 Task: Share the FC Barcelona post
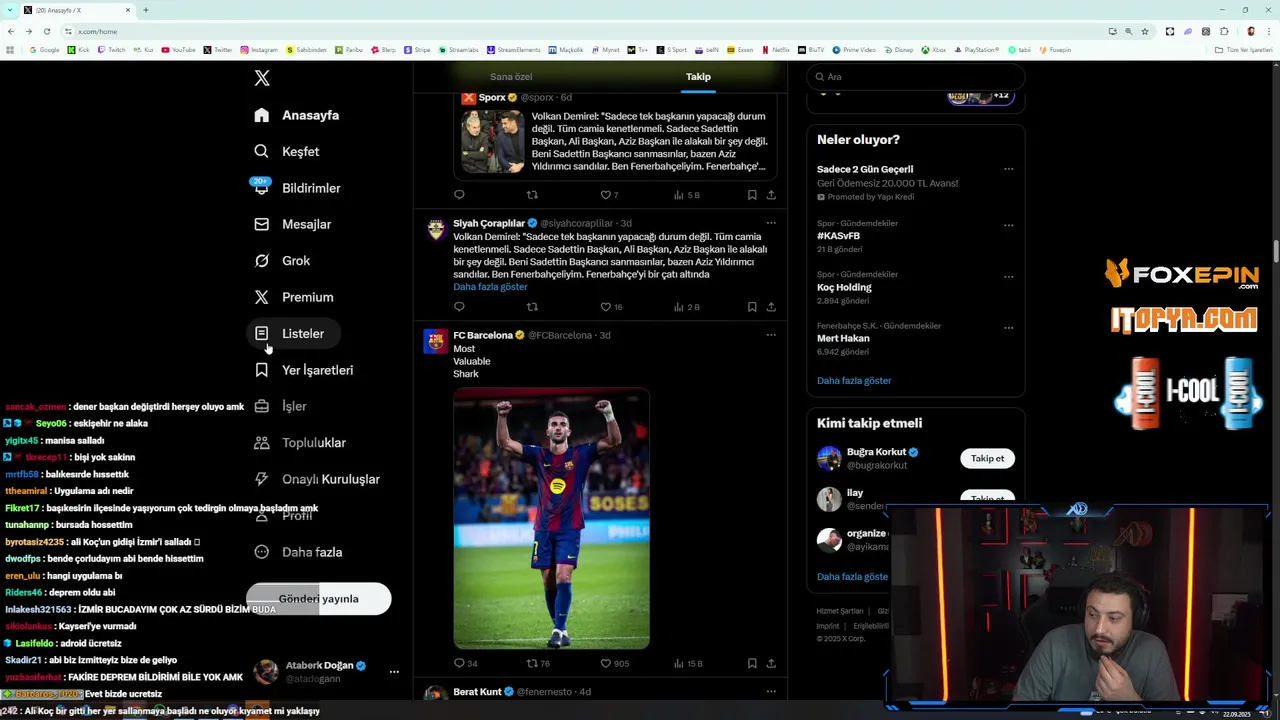771,663
